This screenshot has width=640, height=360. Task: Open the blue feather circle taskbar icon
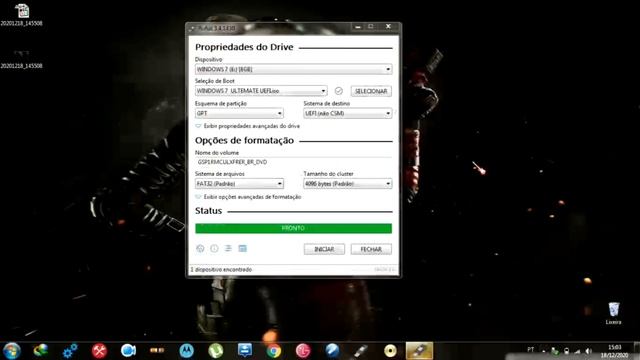click(332, 351)
